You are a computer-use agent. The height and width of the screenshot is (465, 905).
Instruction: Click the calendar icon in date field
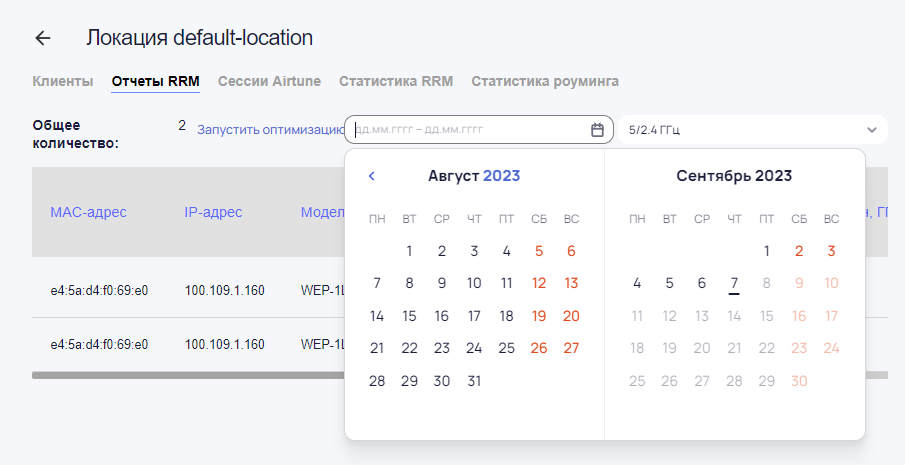click(597, 130)
